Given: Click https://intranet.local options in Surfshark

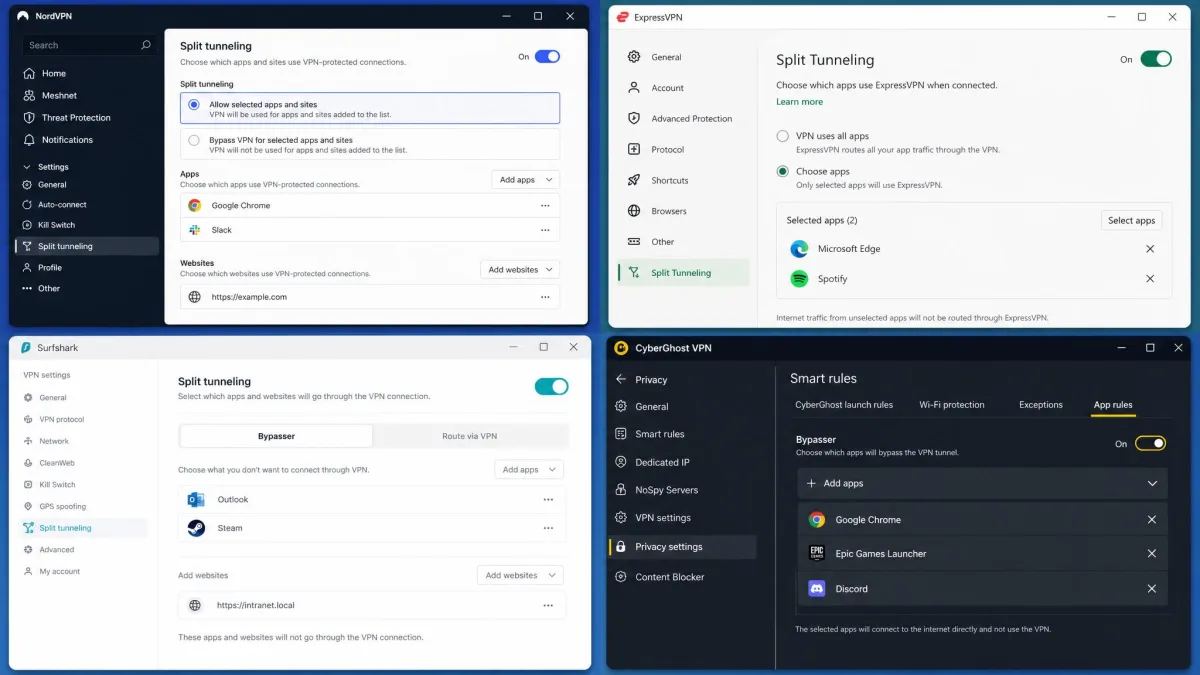Looking at the screenshot, I should click(x=548, y=605).
